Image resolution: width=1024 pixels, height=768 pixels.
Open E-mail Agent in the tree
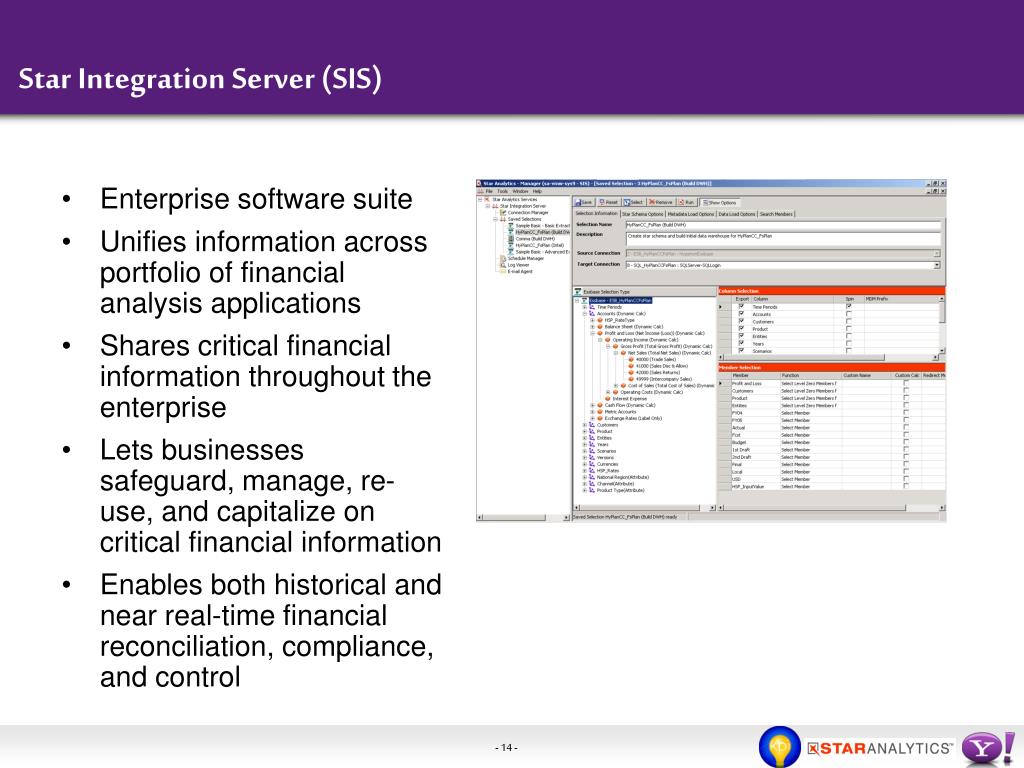click(520, 271)
